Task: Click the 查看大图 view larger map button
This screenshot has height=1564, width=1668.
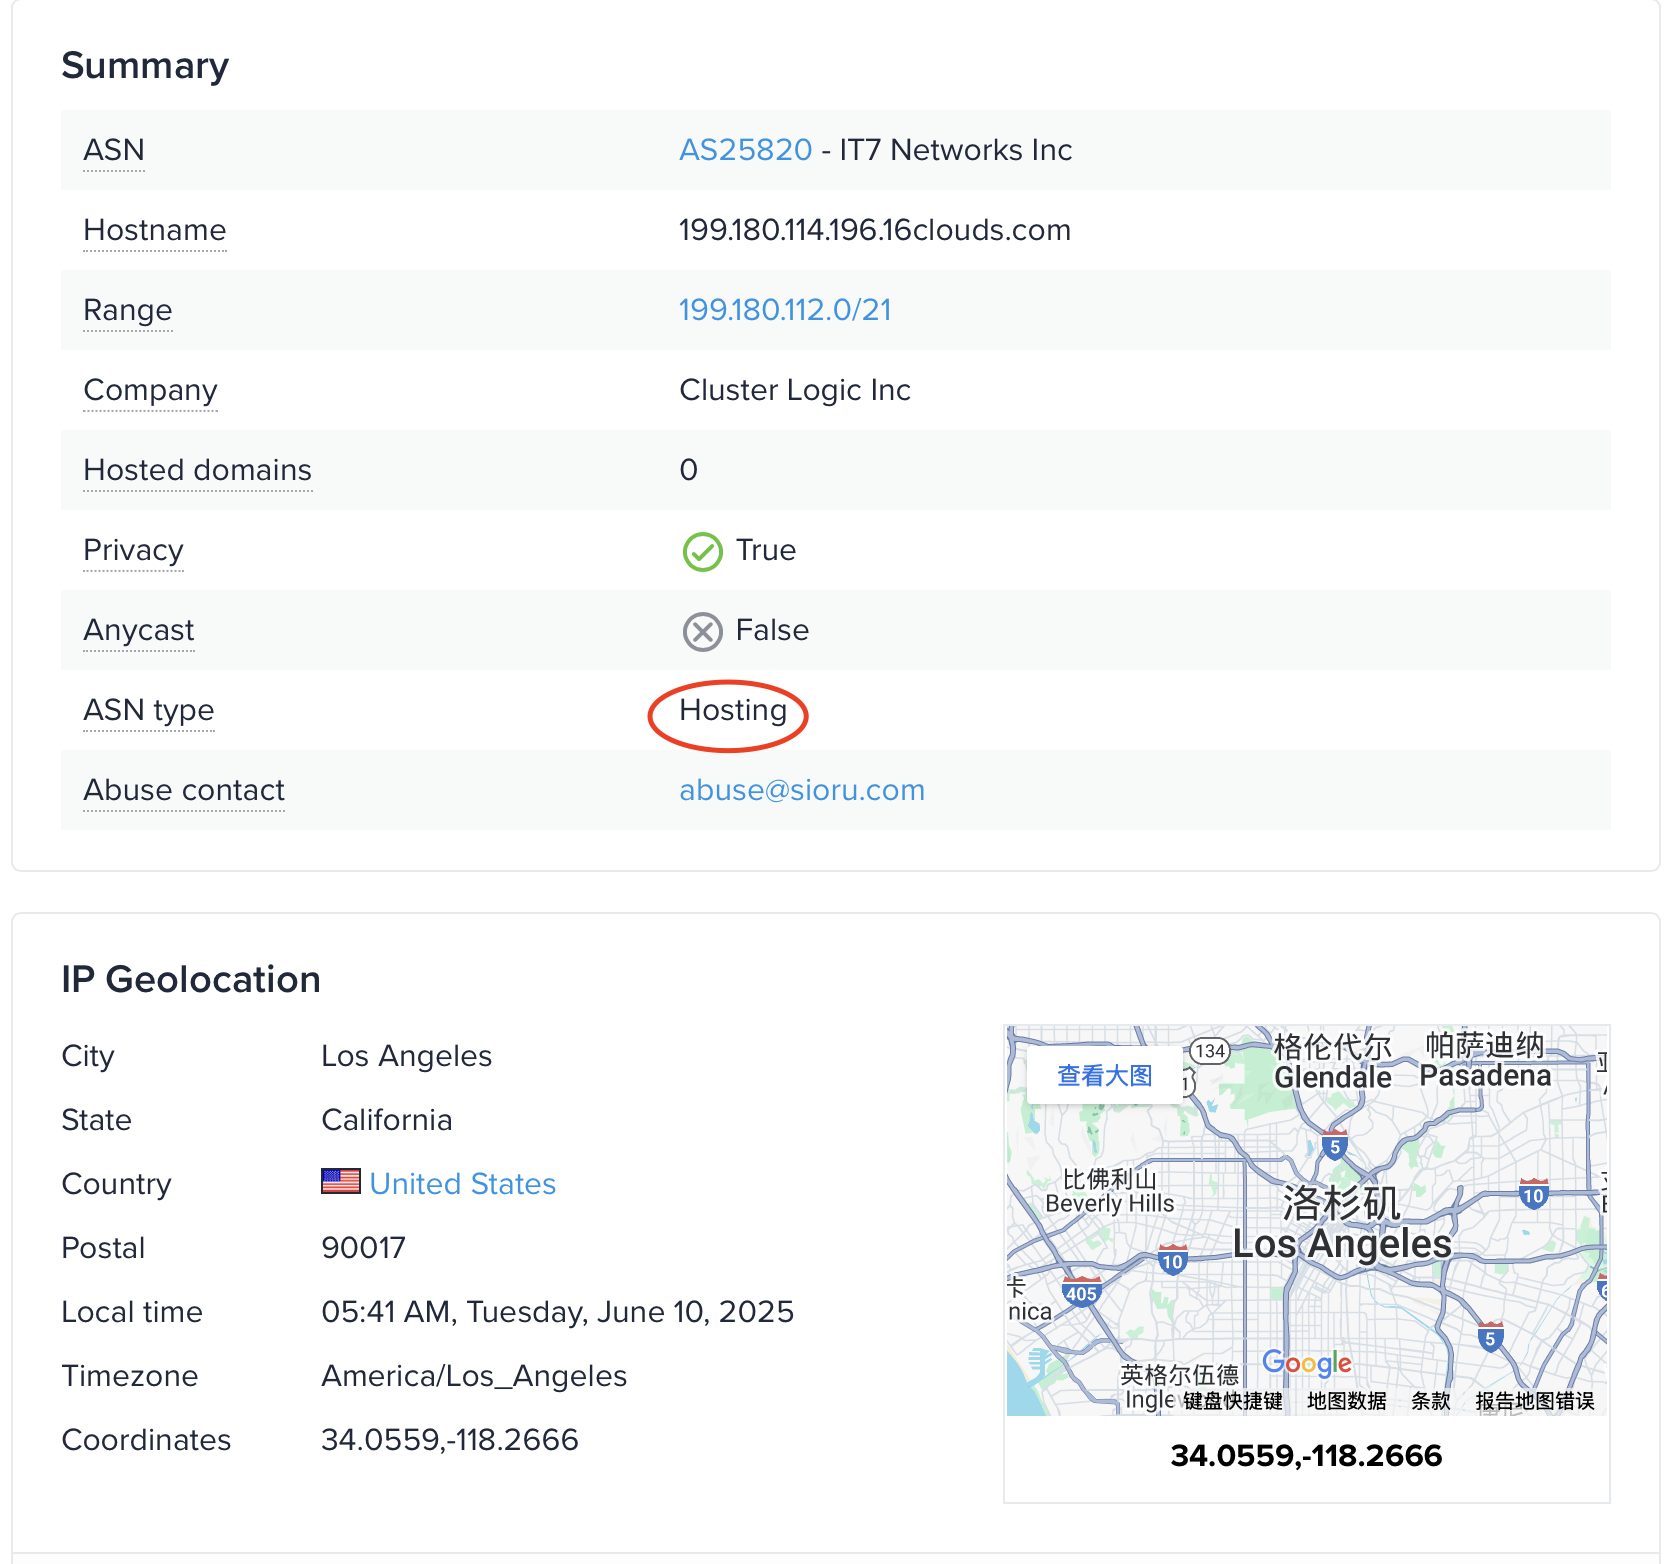Action: 1104,1076
